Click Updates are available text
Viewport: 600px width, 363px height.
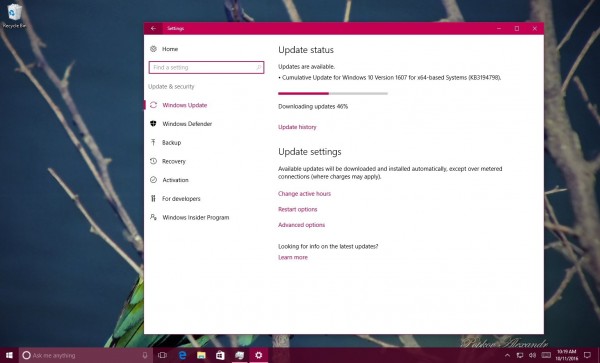pyautogui.click(x=307, y=67)
